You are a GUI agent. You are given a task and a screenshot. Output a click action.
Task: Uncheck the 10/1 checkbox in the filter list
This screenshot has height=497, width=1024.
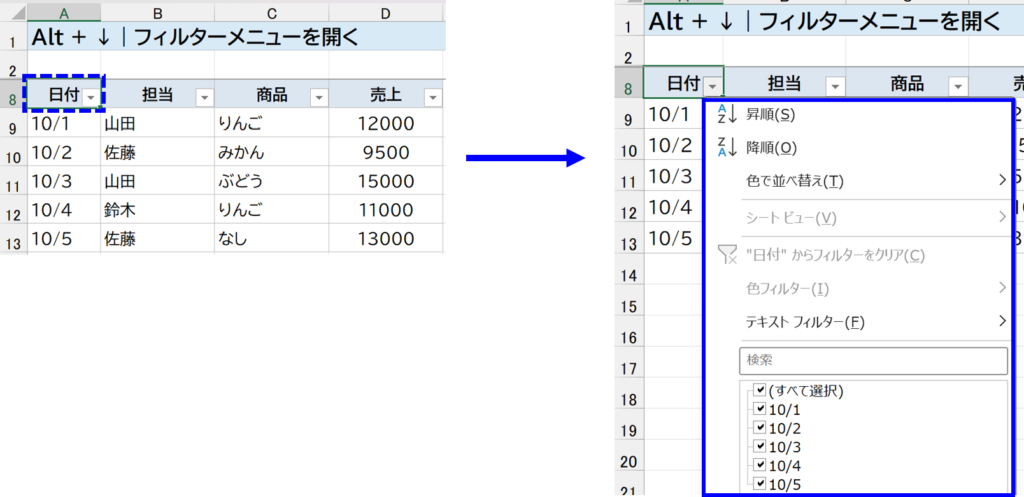pyautogui.click(x=760, y=409)
